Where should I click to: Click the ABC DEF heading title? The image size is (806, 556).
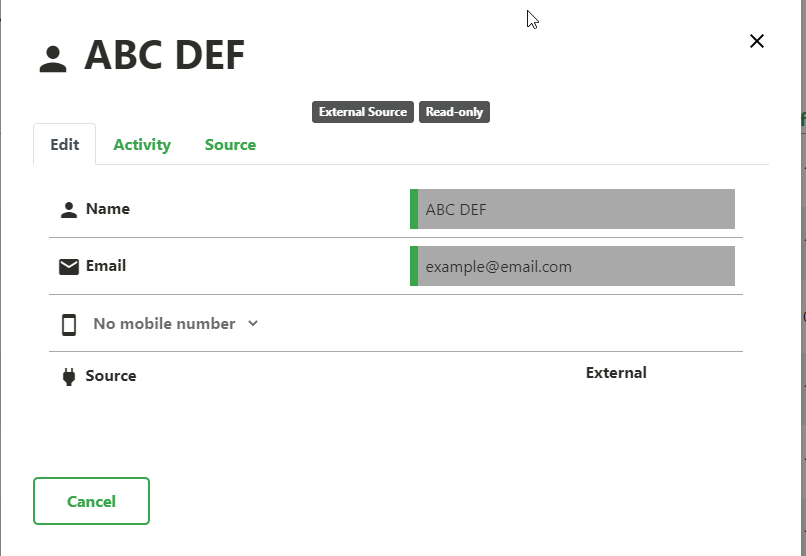(x=164, y=55)
